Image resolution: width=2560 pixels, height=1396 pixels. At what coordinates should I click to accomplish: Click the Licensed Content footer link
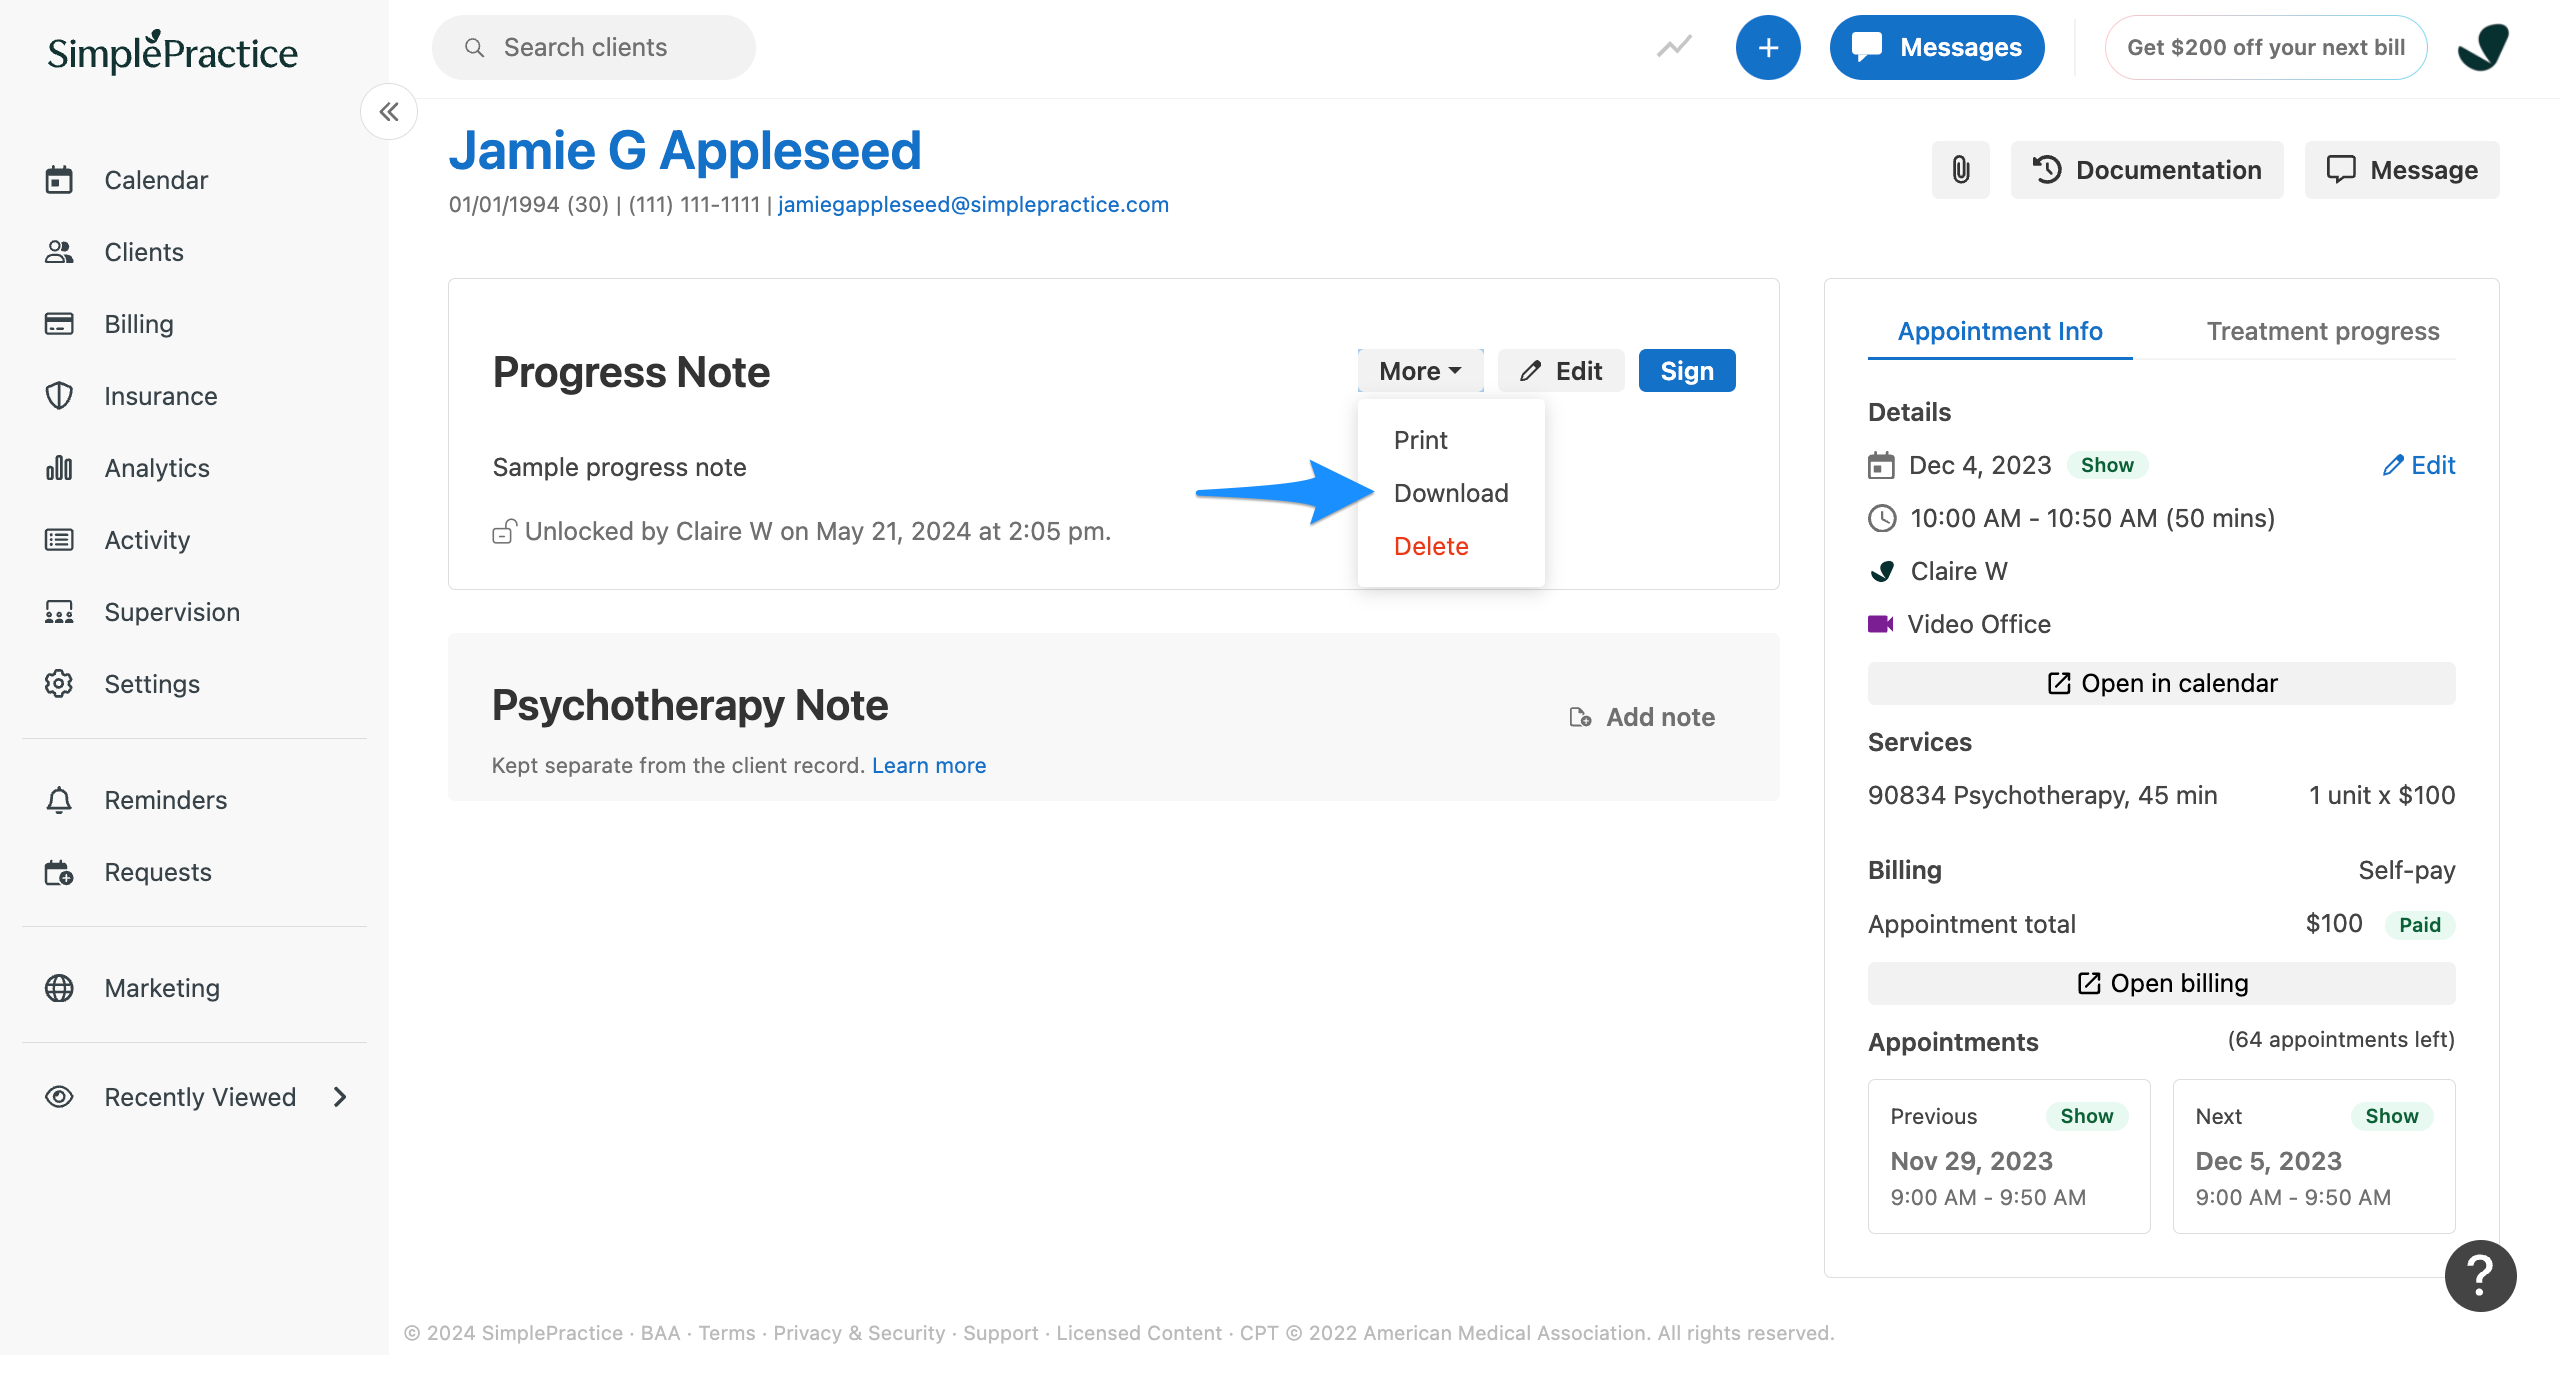1139,1333
